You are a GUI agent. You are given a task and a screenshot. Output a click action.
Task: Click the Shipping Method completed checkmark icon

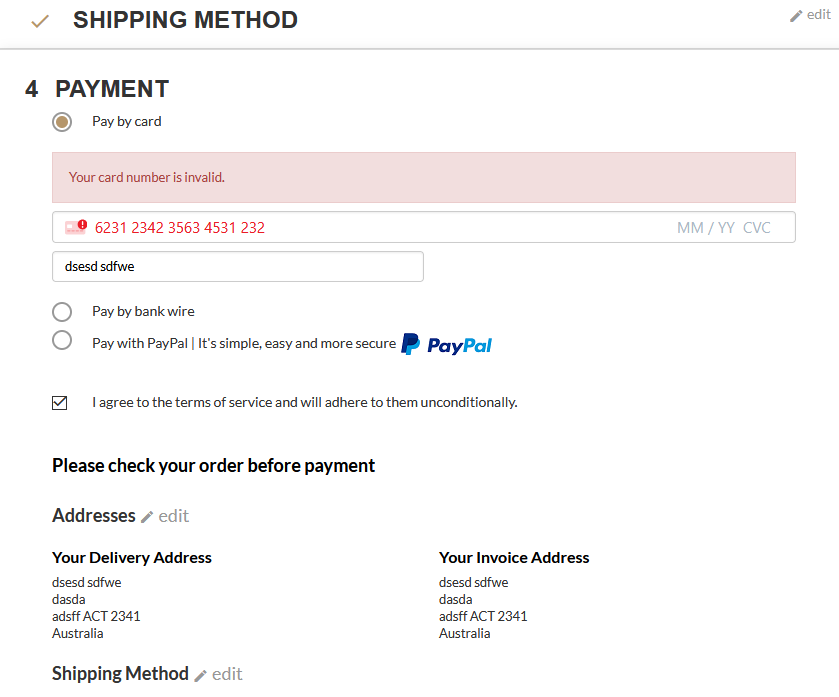(x=40, y=21)
